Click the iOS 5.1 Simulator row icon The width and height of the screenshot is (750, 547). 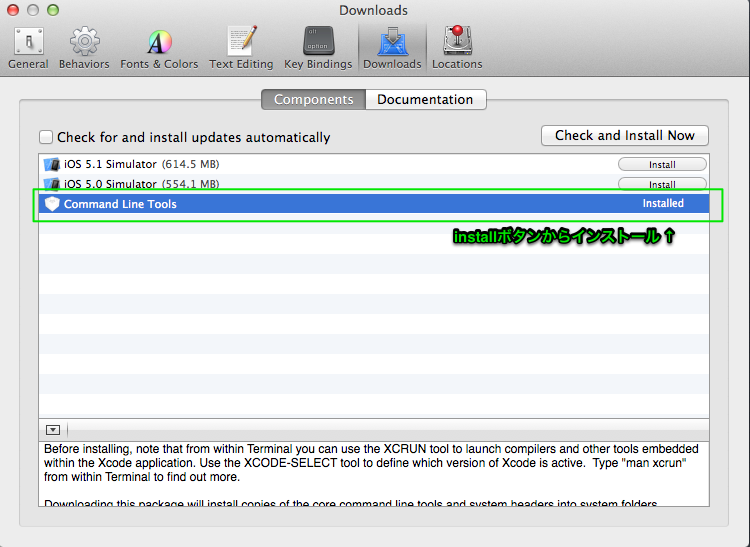click(x=52, y=164)
